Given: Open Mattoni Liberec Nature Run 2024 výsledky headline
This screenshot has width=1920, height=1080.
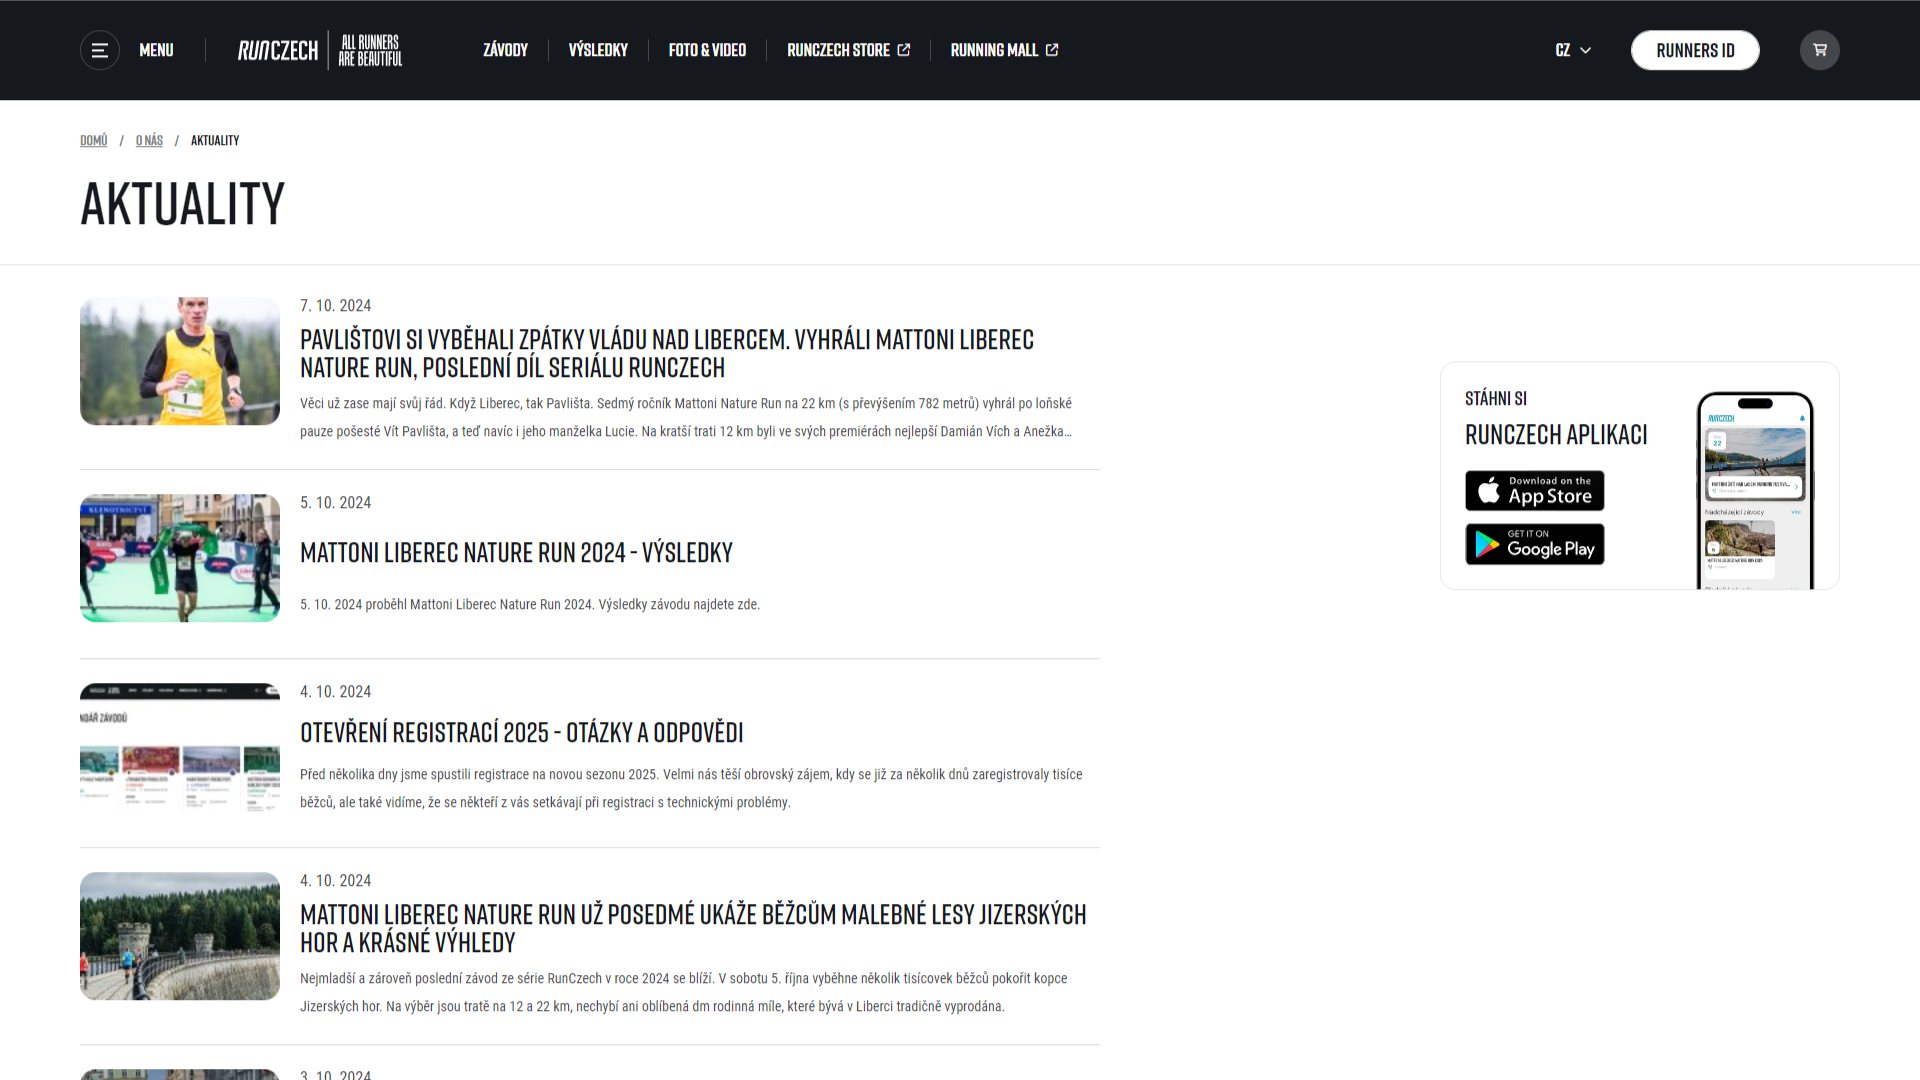Looking at the screenshot, I should (516, 552).
